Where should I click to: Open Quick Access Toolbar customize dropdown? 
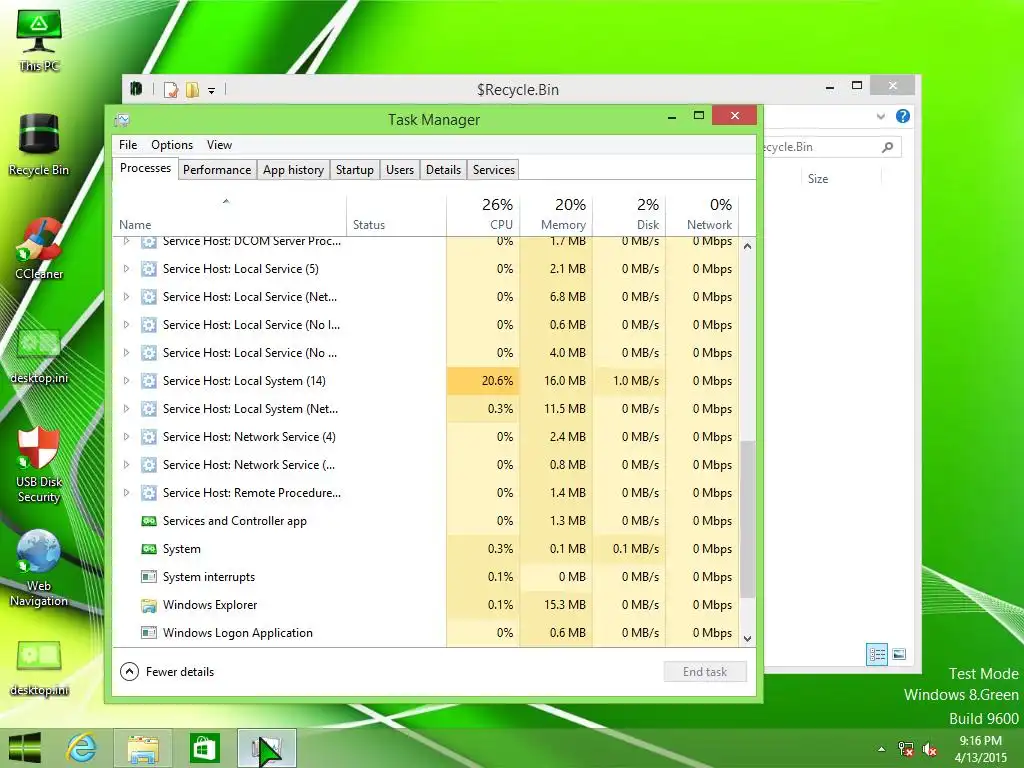coord(212,91)
